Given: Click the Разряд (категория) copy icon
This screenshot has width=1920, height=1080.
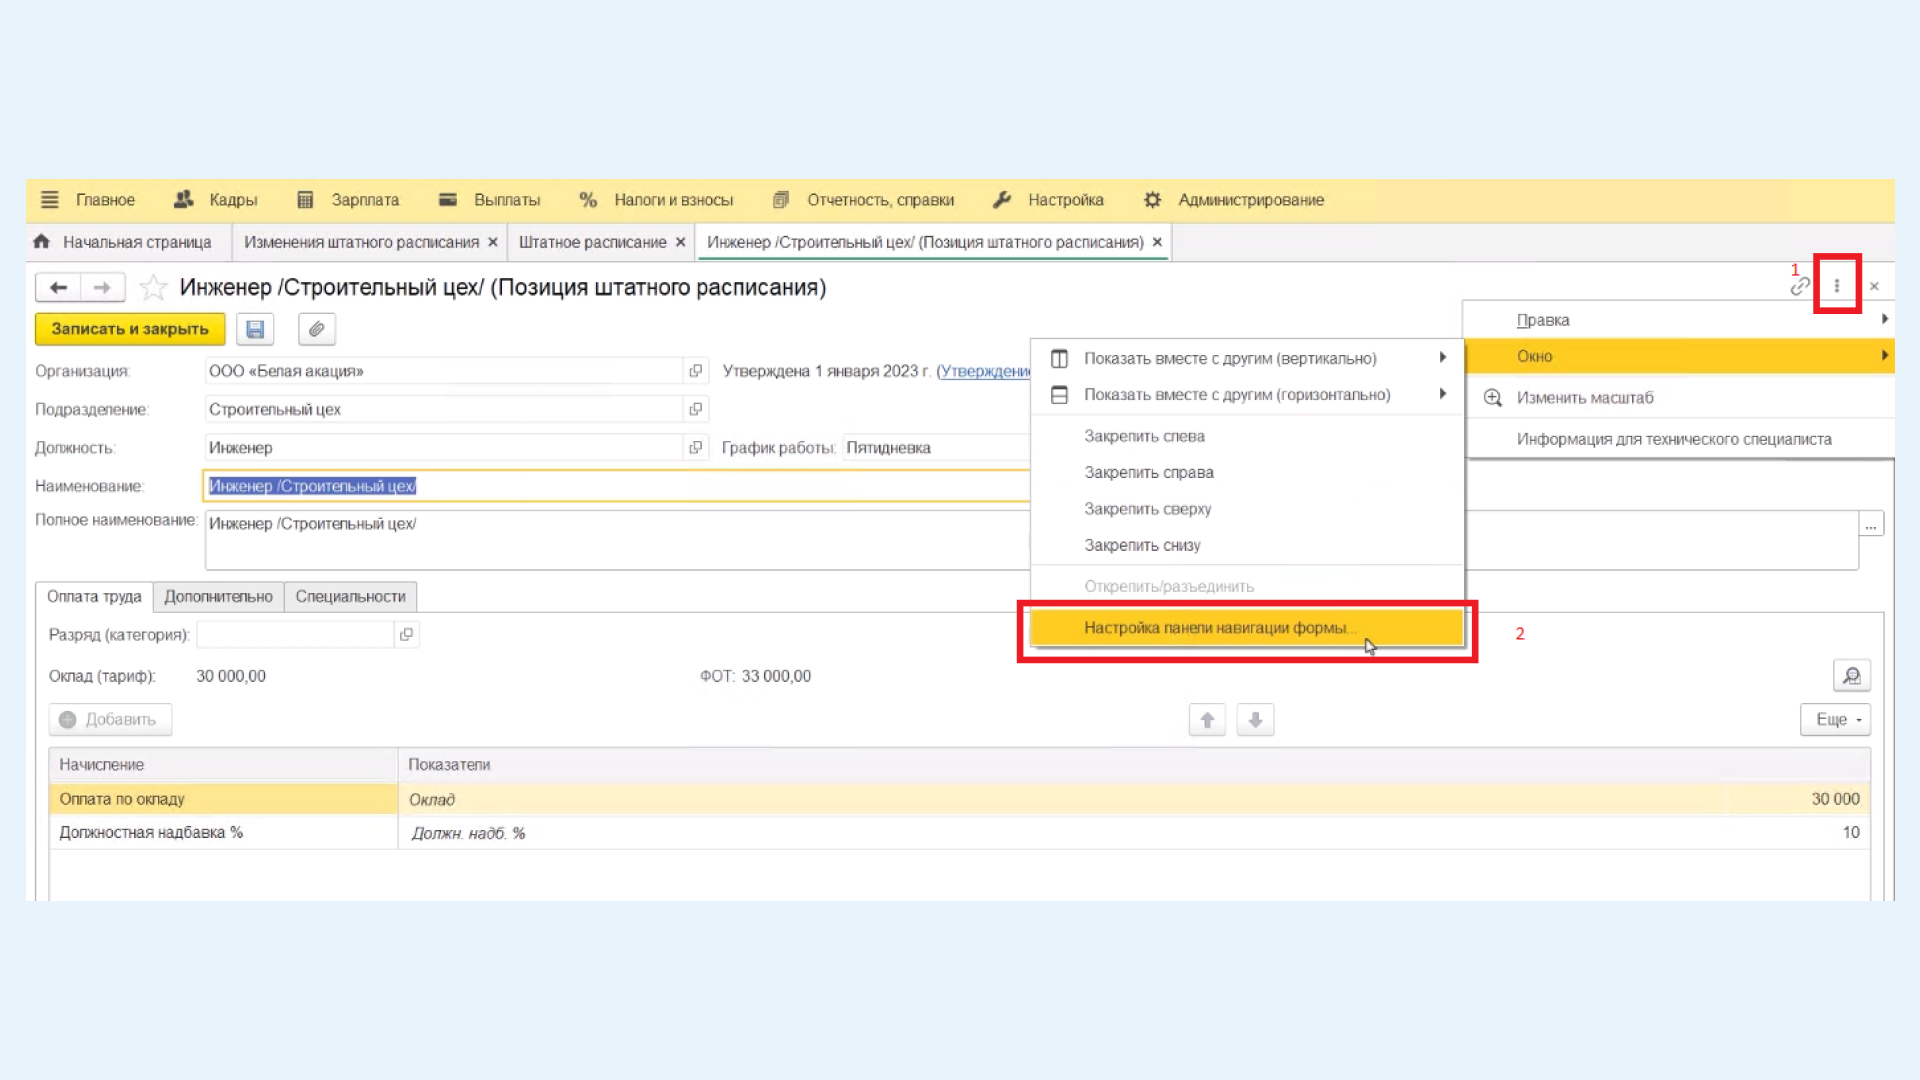Looking at the screenshot, I should 406,634.
